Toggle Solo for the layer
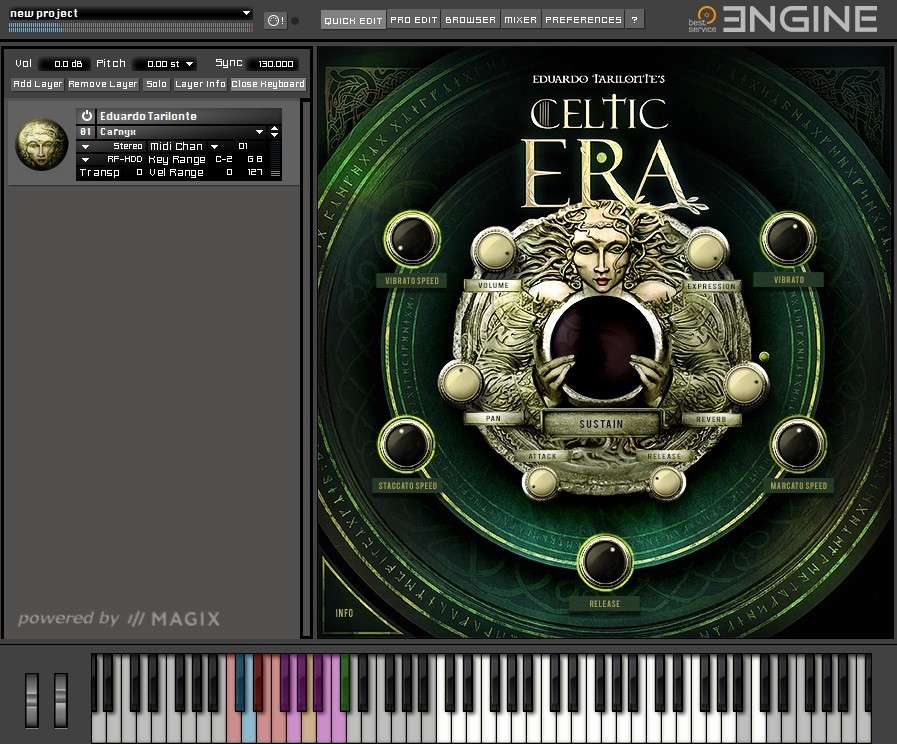Viewport: 897px width, 744px height. coord(156,84)
